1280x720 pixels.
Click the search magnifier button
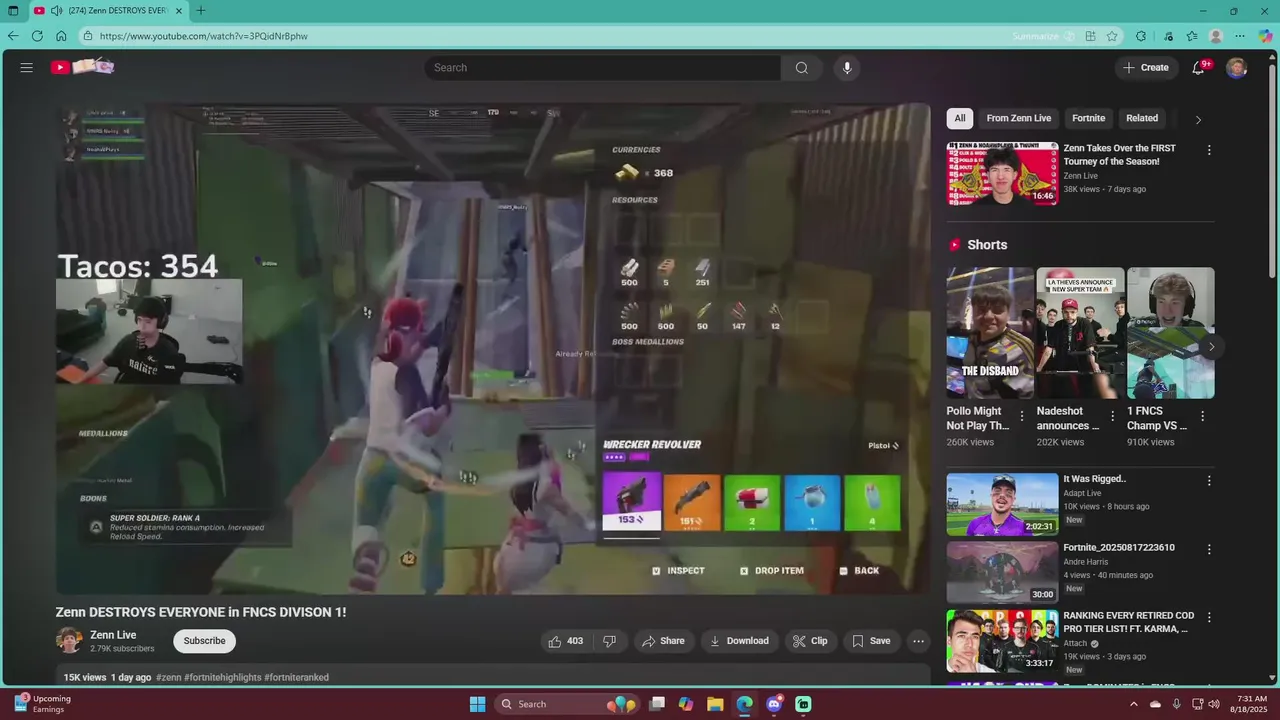[x=802, y=68]
